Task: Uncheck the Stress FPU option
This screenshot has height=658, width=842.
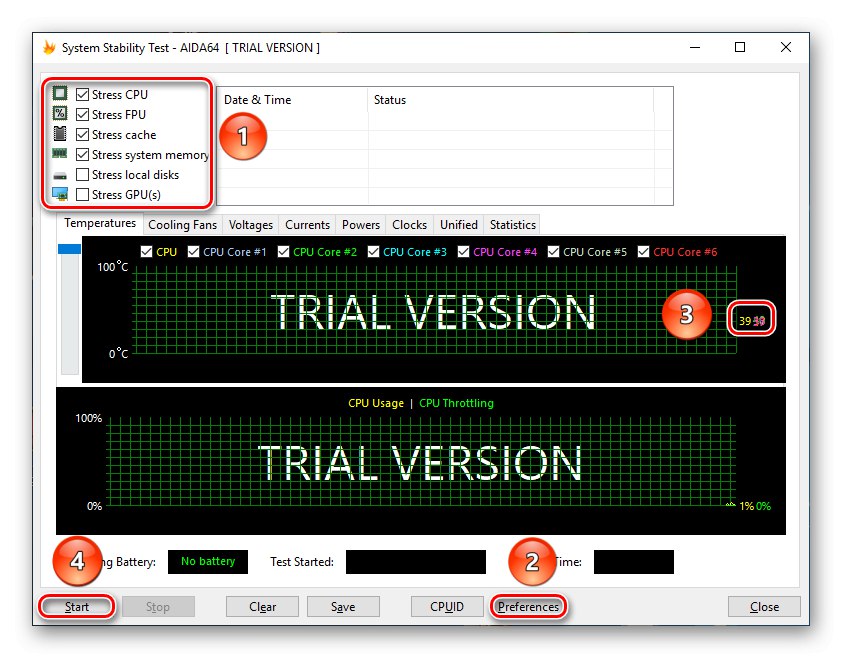Action: (82, 114)
